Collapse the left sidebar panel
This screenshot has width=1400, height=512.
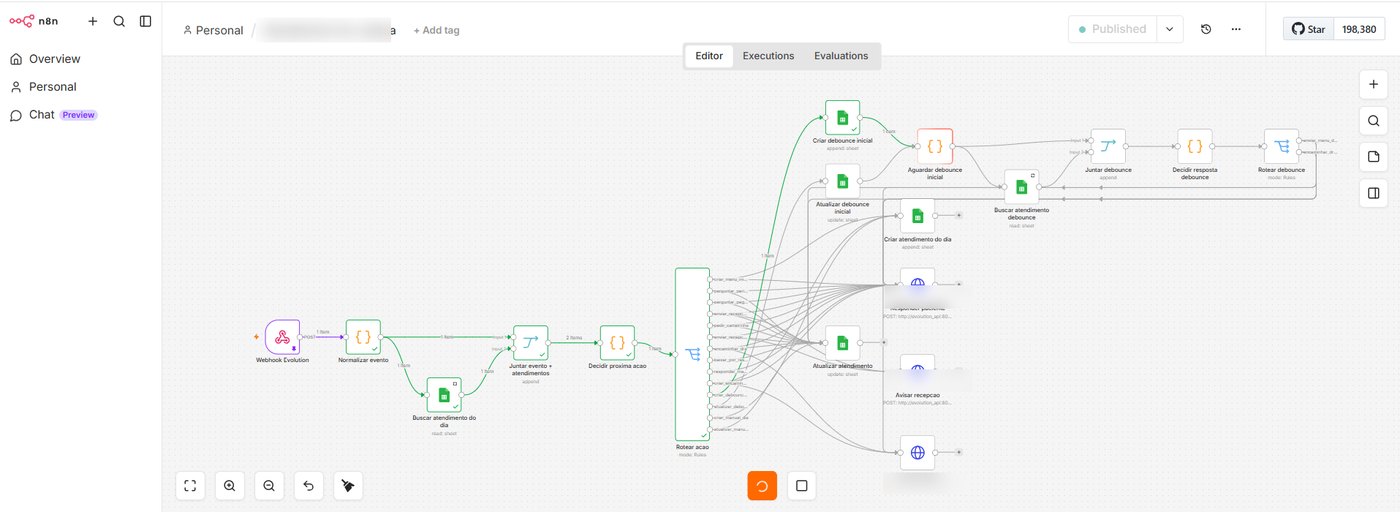146,21
